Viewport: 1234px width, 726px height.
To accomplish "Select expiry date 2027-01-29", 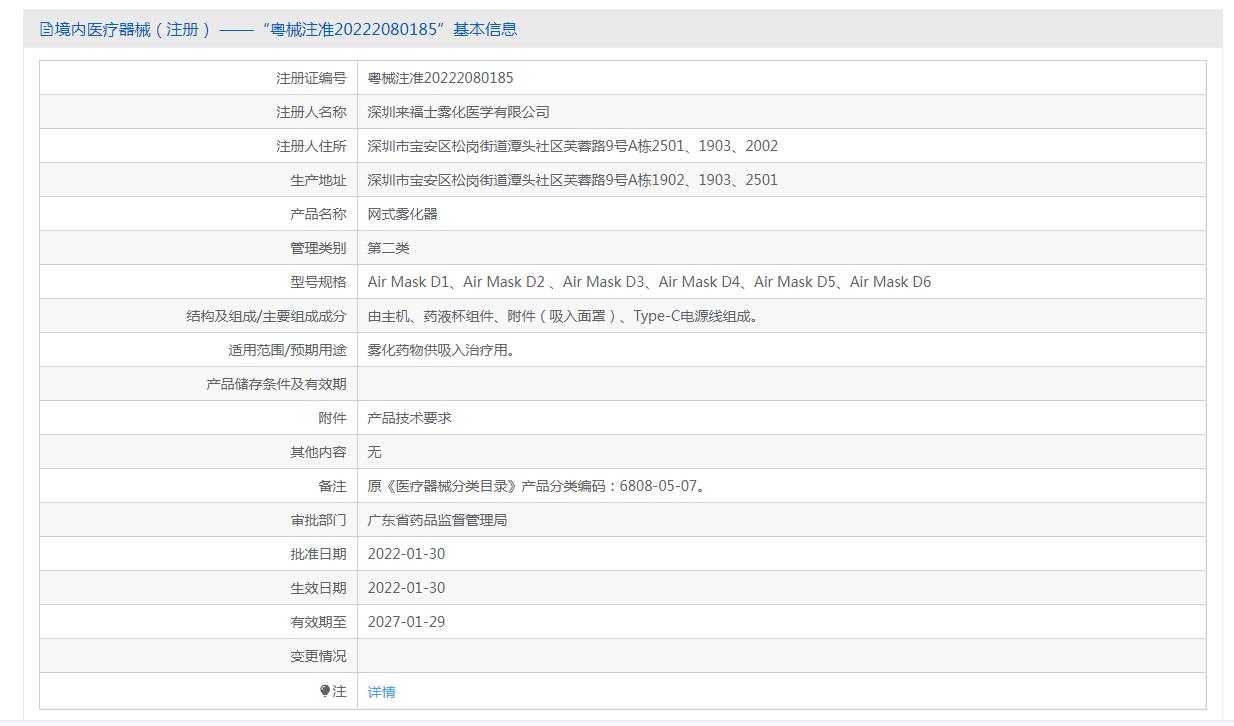I will pyautogui.click(x=406, y=622).
